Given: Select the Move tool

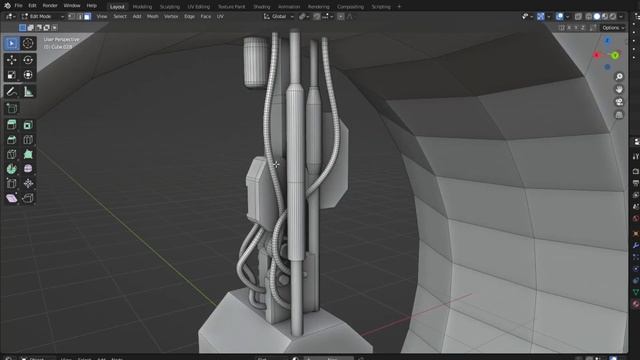Looking at the screenshot, I should pos(11,60).
